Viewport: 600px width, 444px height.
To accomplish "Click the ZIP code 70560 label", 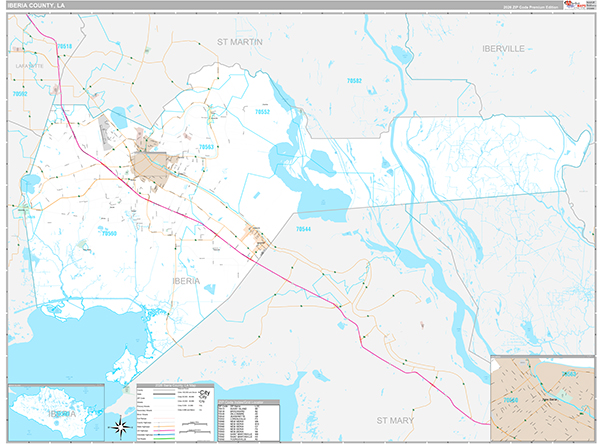I will (109, 233).
